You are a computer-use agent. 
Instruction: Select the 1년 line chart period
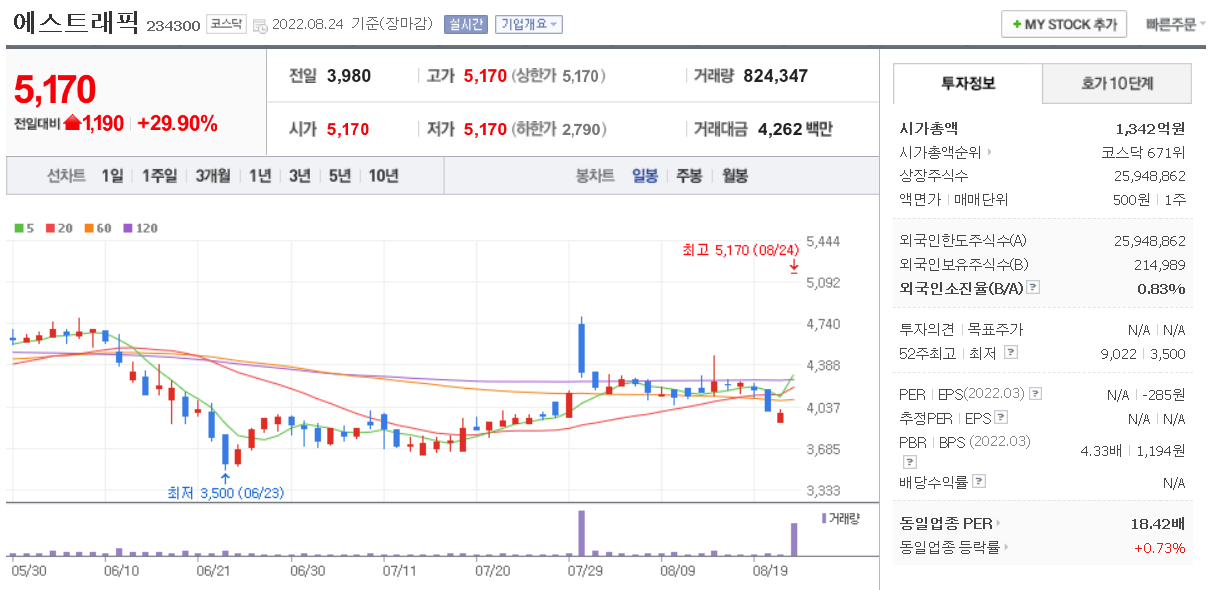click(260, 175)
